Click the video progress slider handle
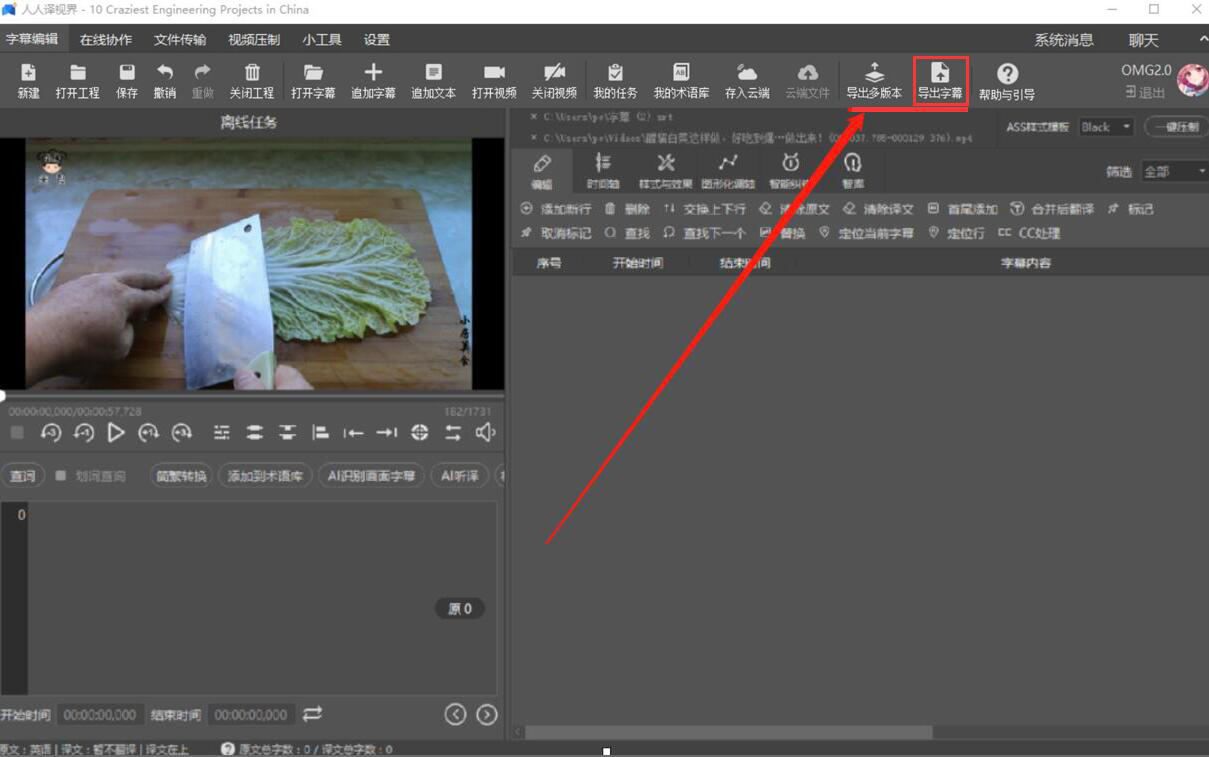The height and width of the screenshot is (757, 1209). point(3,396)
